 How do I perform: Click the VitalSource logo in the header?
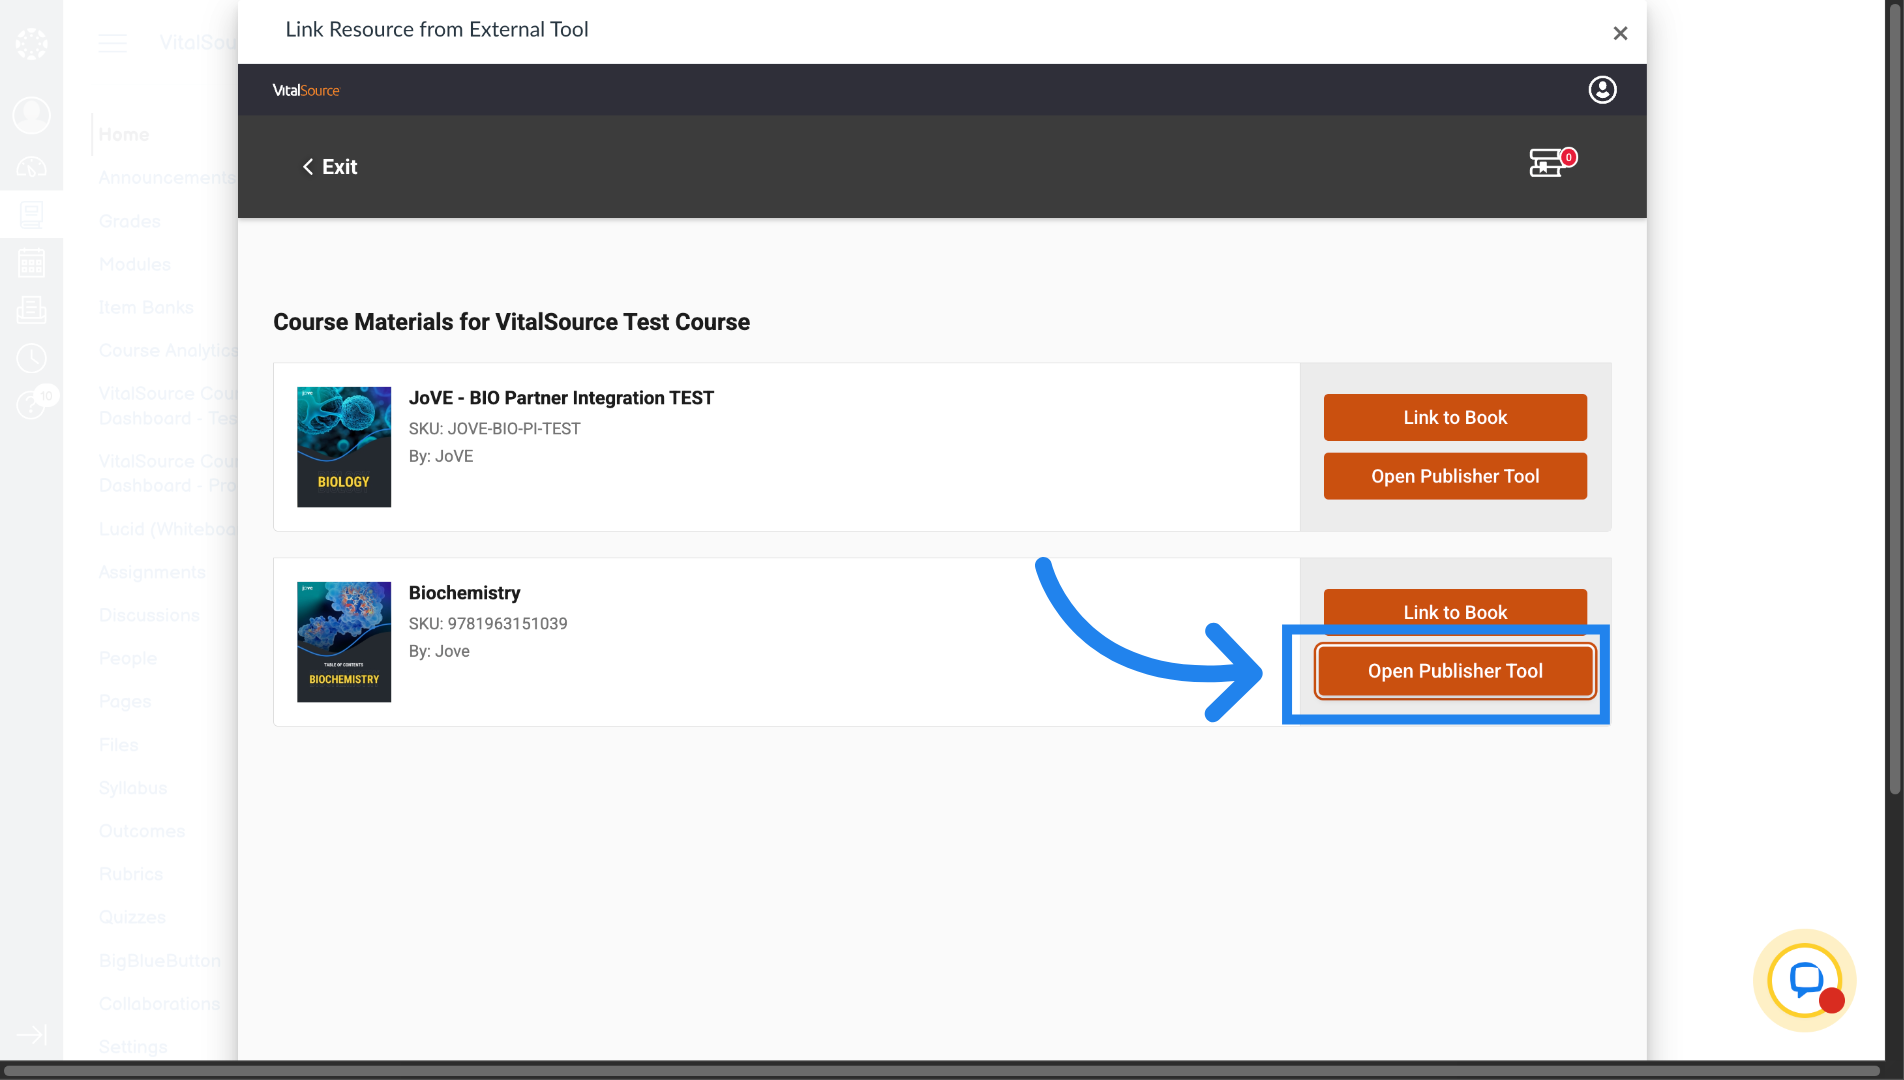306,90
